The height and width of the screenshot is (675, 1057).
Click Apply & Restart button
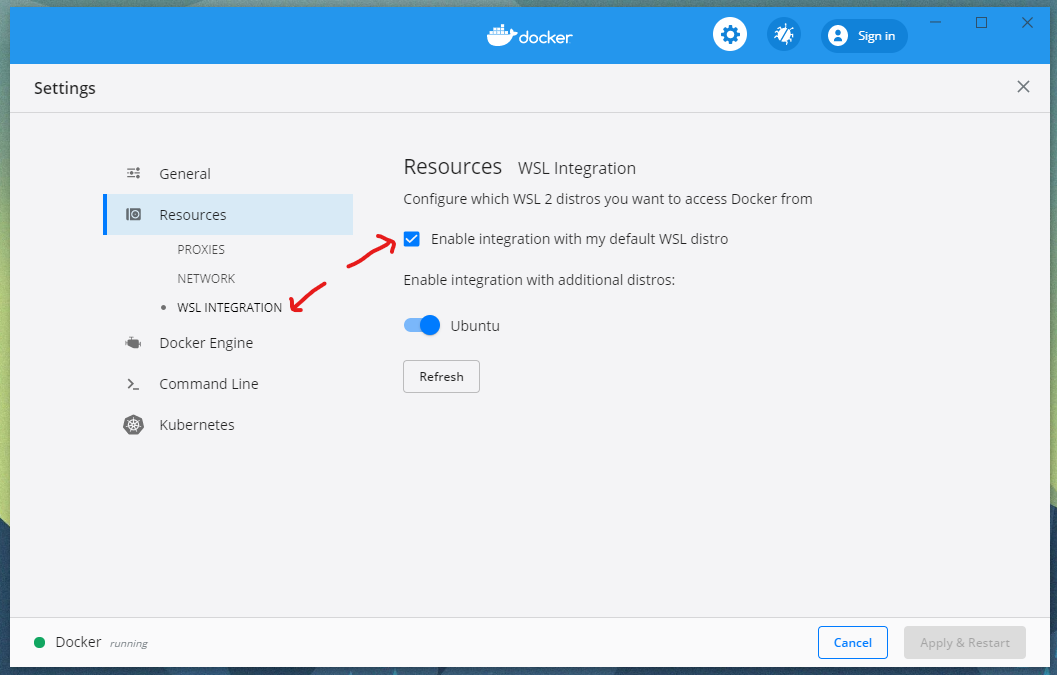pyautogui.click(x=965, y=643)
